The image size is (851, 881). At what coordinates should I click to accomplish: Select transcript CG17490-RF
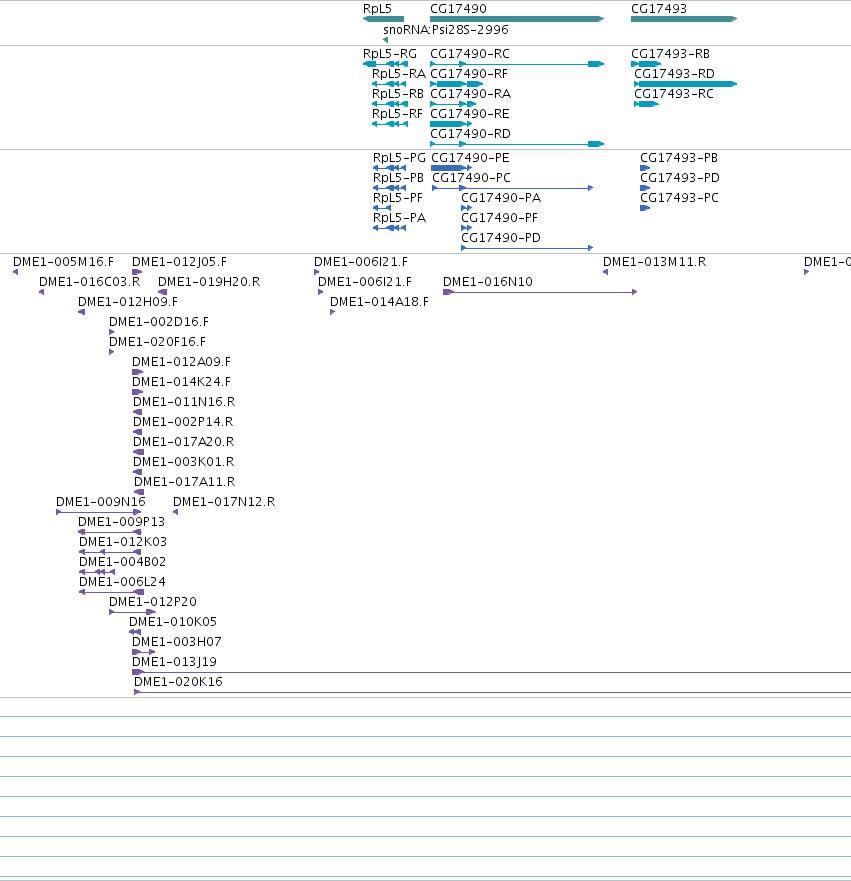click(457, 84)
